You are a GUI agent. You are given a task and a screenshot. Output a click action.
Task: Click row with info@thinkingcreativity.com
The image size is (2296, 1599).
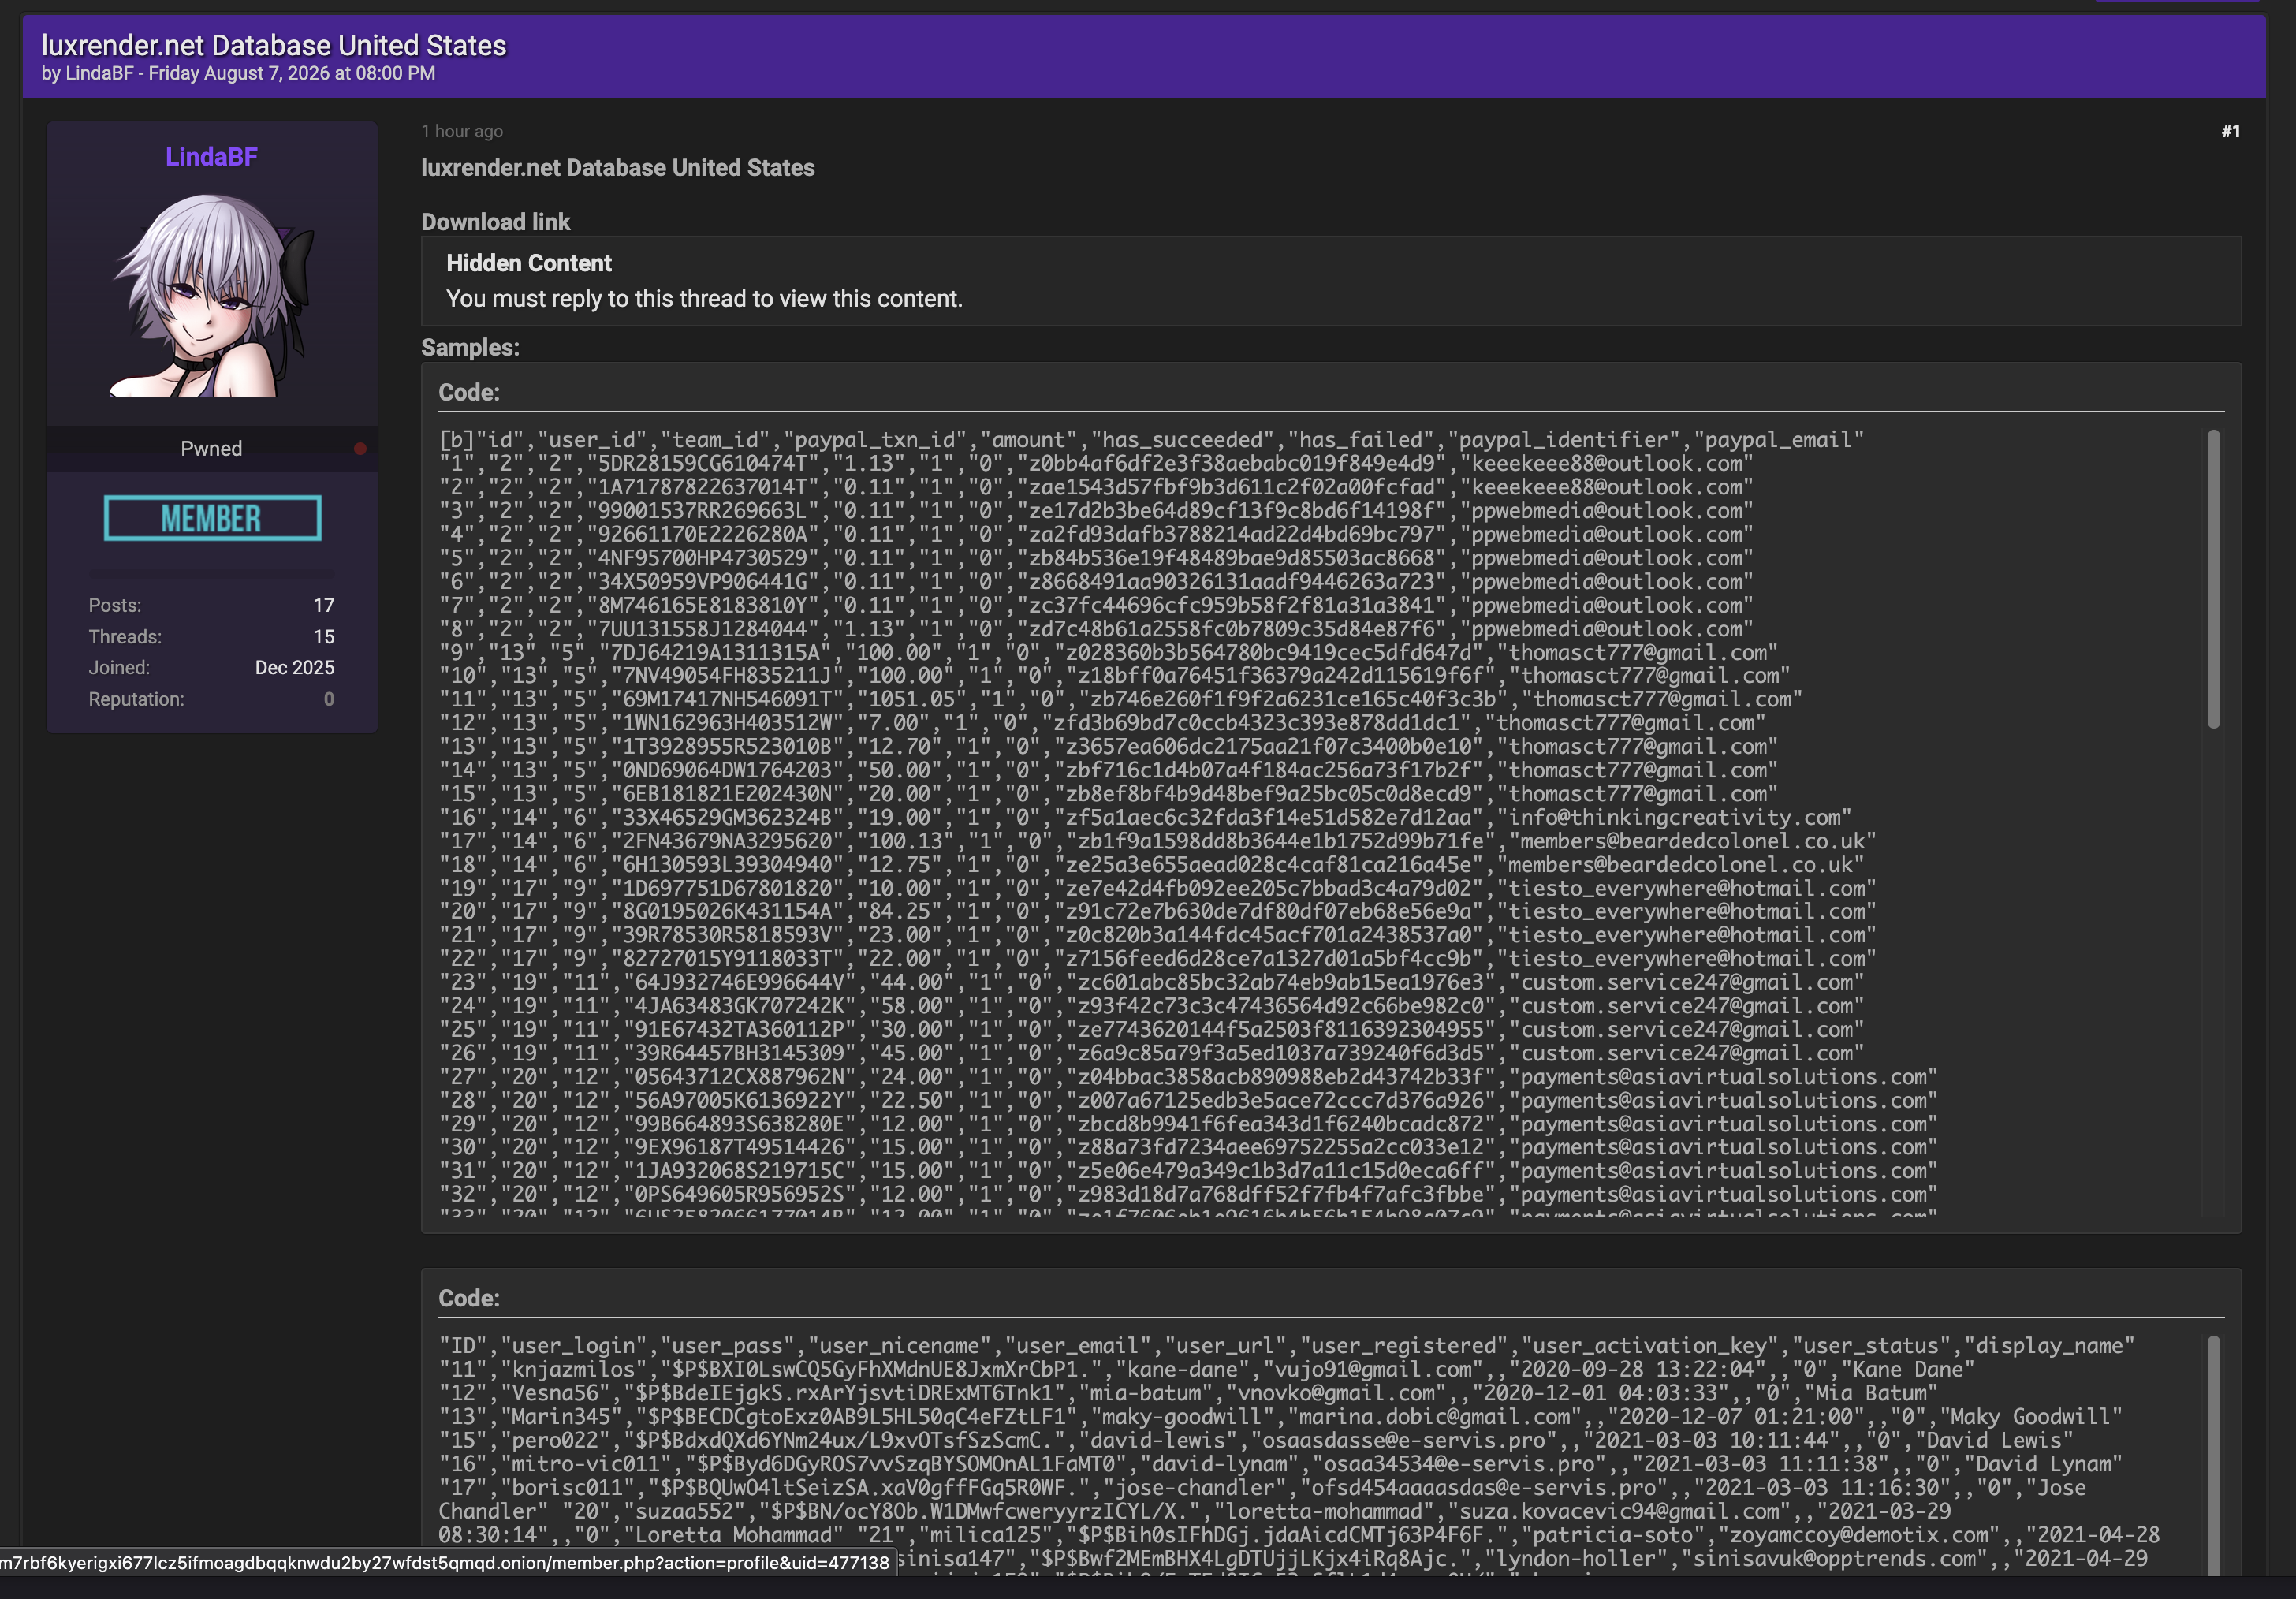(1146, 818)
